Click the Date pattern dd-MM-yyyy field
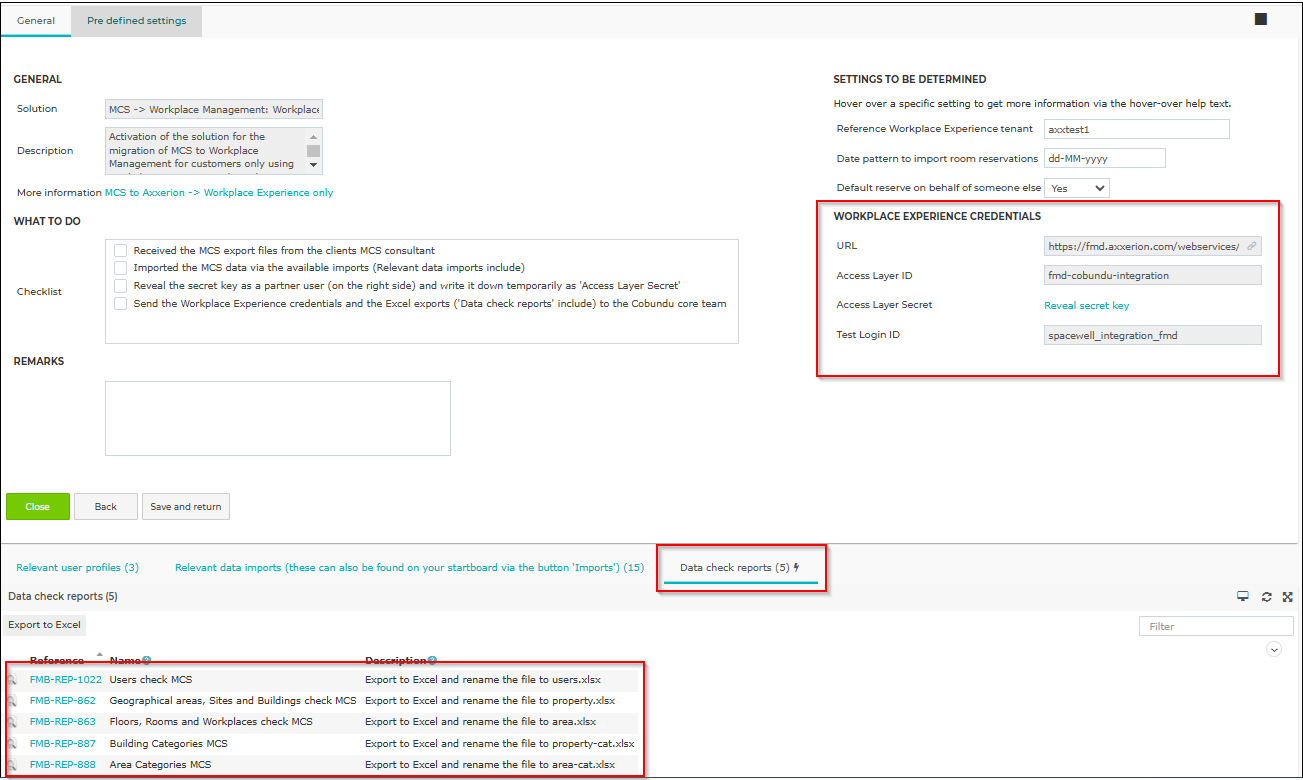This screenshot has width=1303, height=780. point(1105,158)
